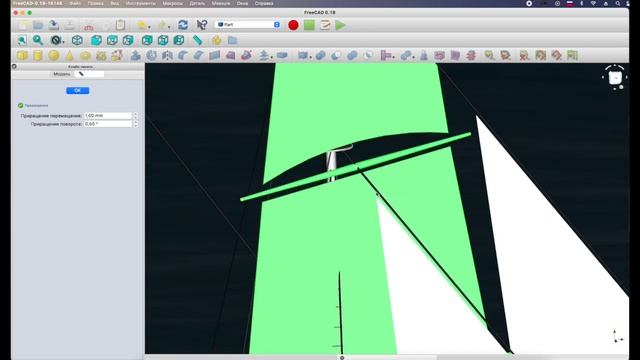Image resolution: width=640 pixels, height=360 pixels.
Task: Create a torus primitive
Action: tap(85, 55)
